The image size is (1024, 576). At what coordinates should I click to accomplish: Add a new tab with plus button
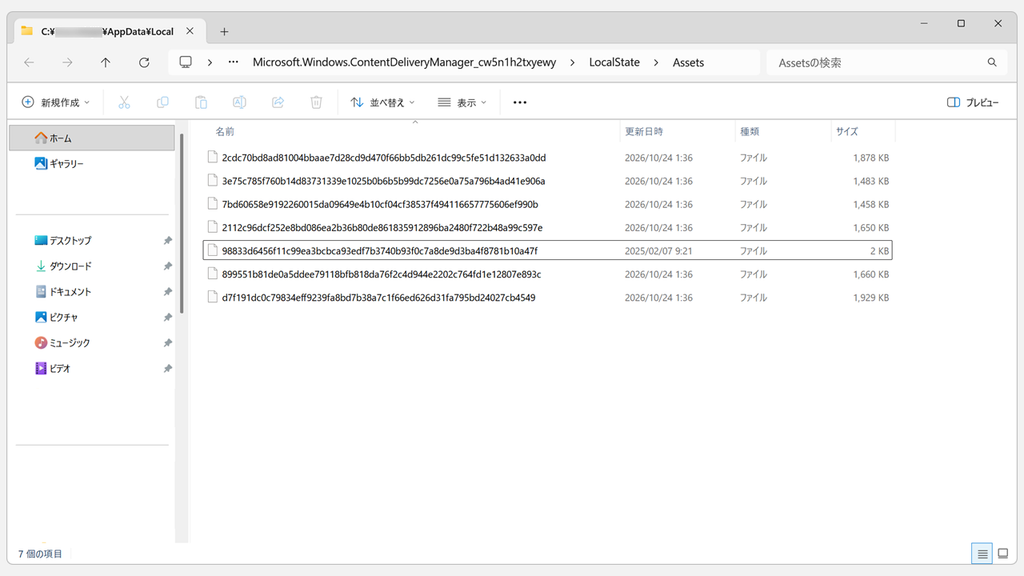pyautogui.click(x=224, y=31)
